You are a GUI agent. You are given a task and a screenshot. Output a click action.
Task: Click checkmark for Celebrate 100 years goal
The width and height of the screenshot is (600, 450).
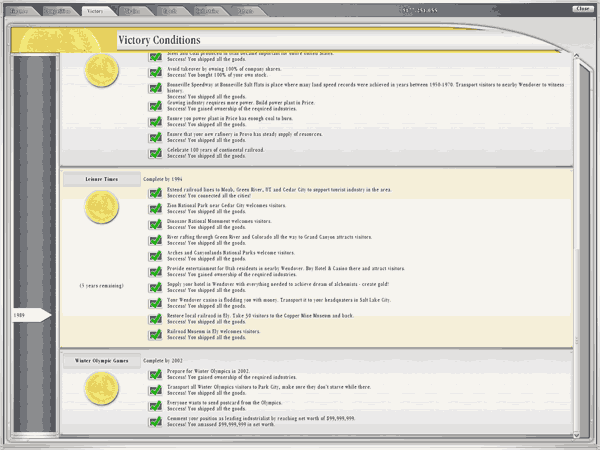[155, 153]
